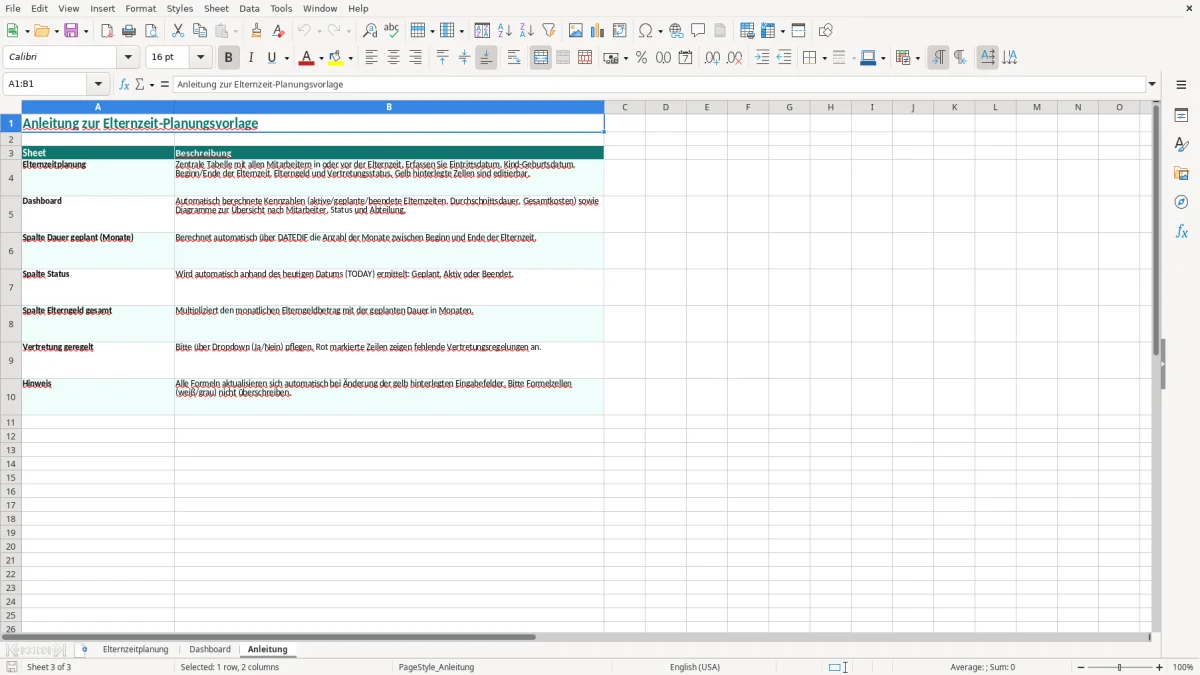The height and width of the screenshot is (675, 1200).
Task: Click zoom out minus button
Action: 1081,667
